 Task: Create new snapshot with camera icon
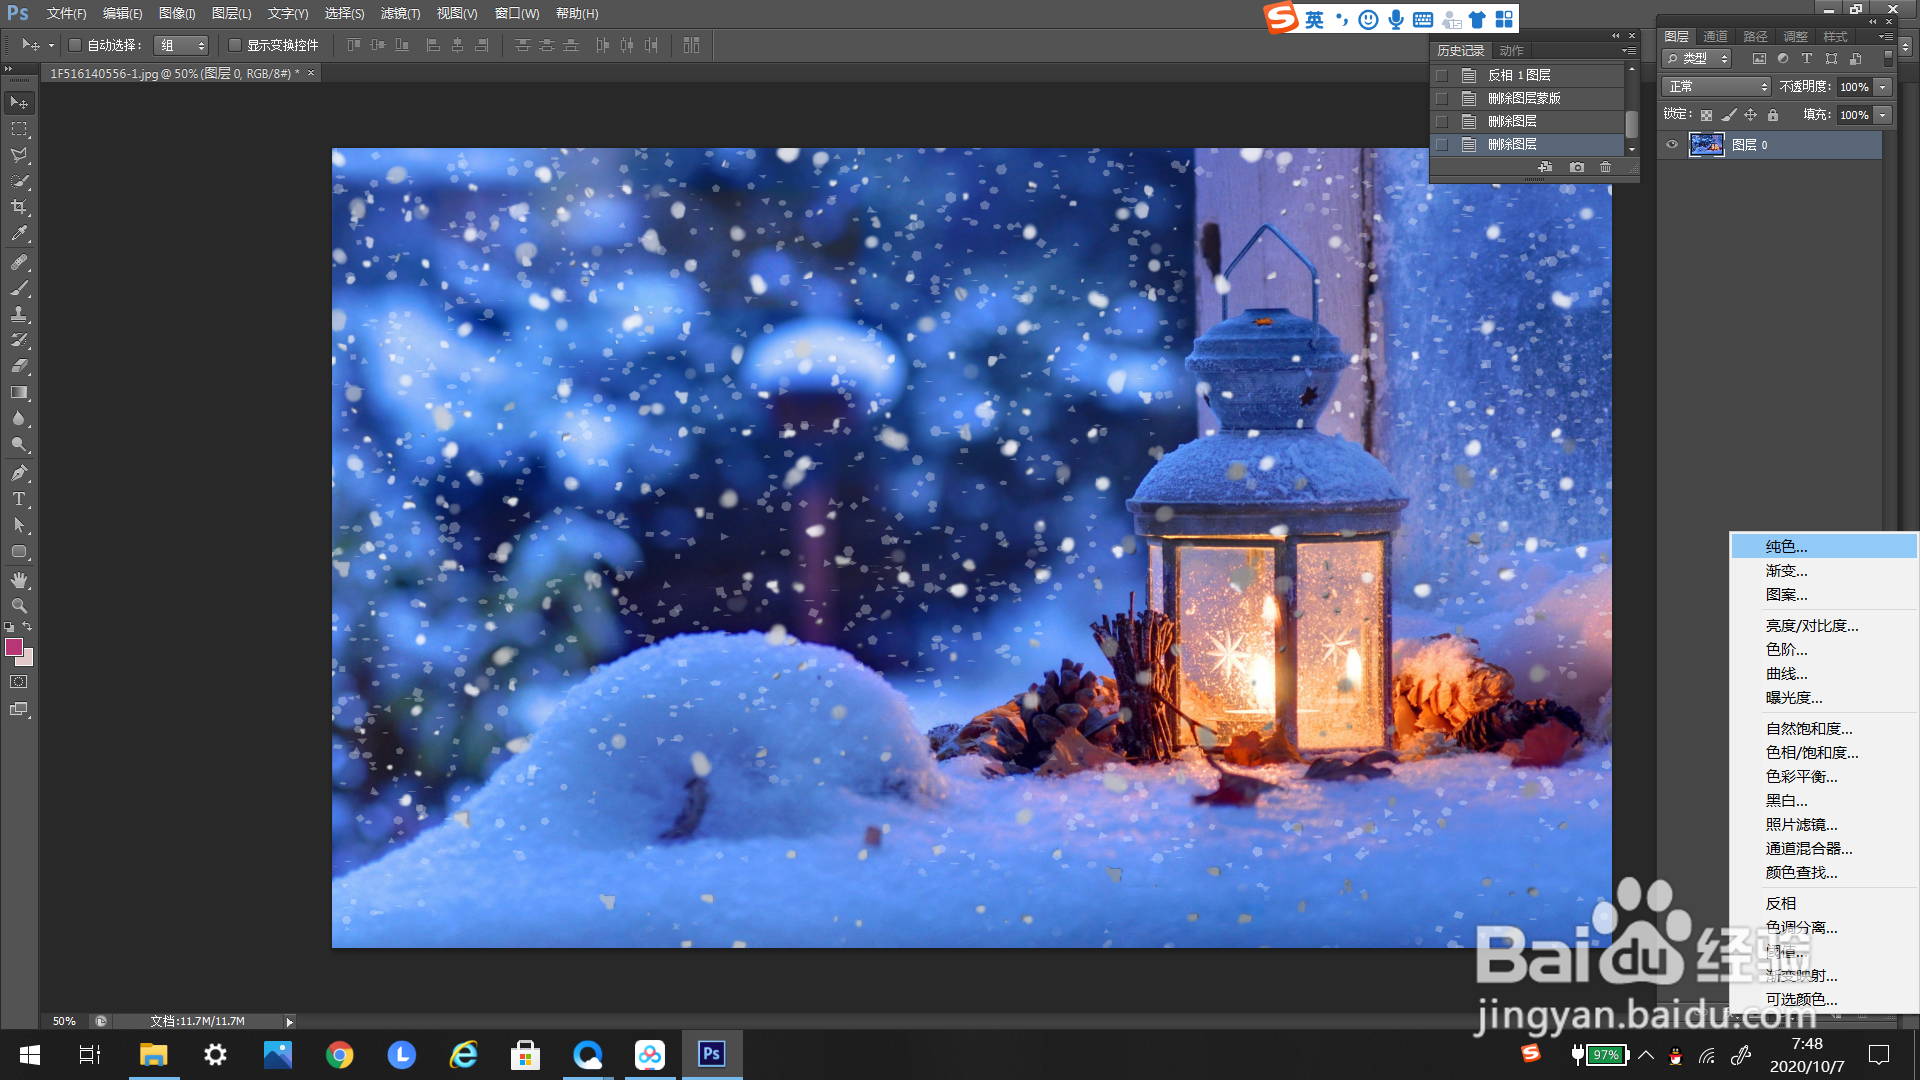pos(1577,167)
